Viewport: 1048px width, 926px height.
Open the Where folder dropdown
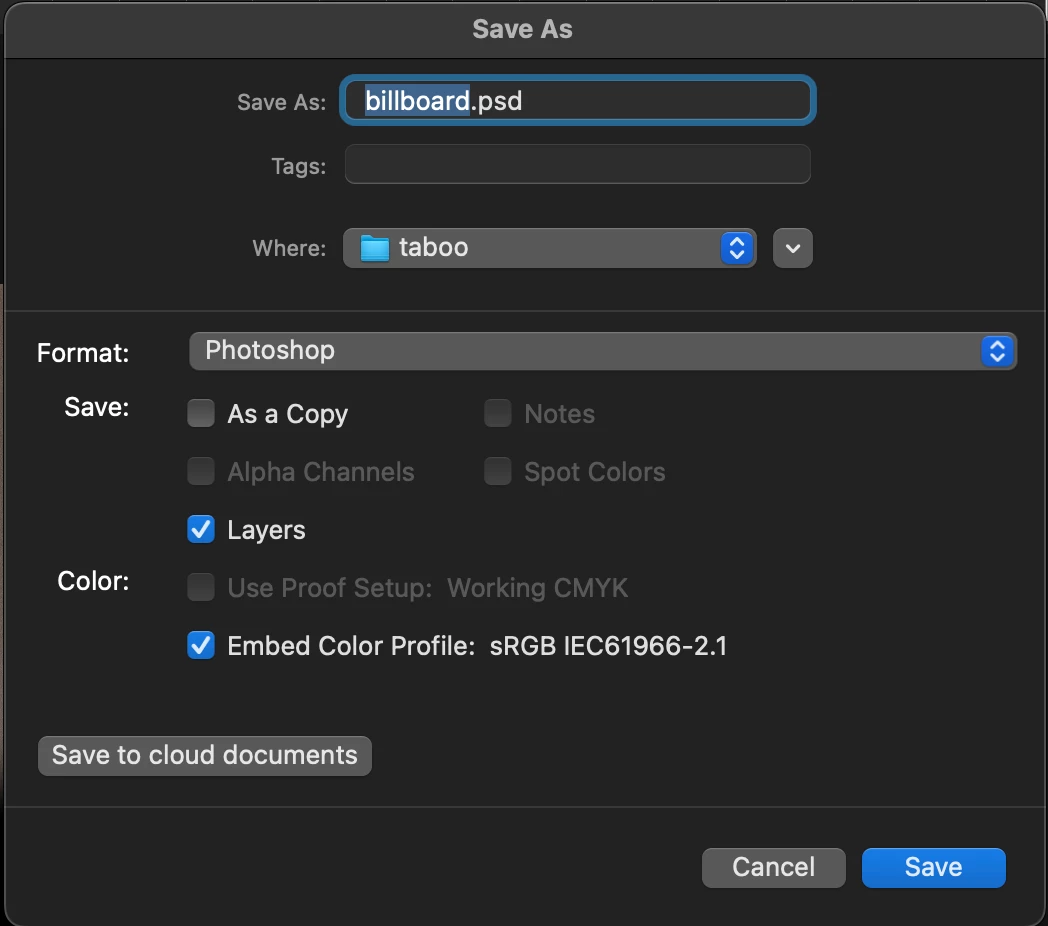coord(548,248)
